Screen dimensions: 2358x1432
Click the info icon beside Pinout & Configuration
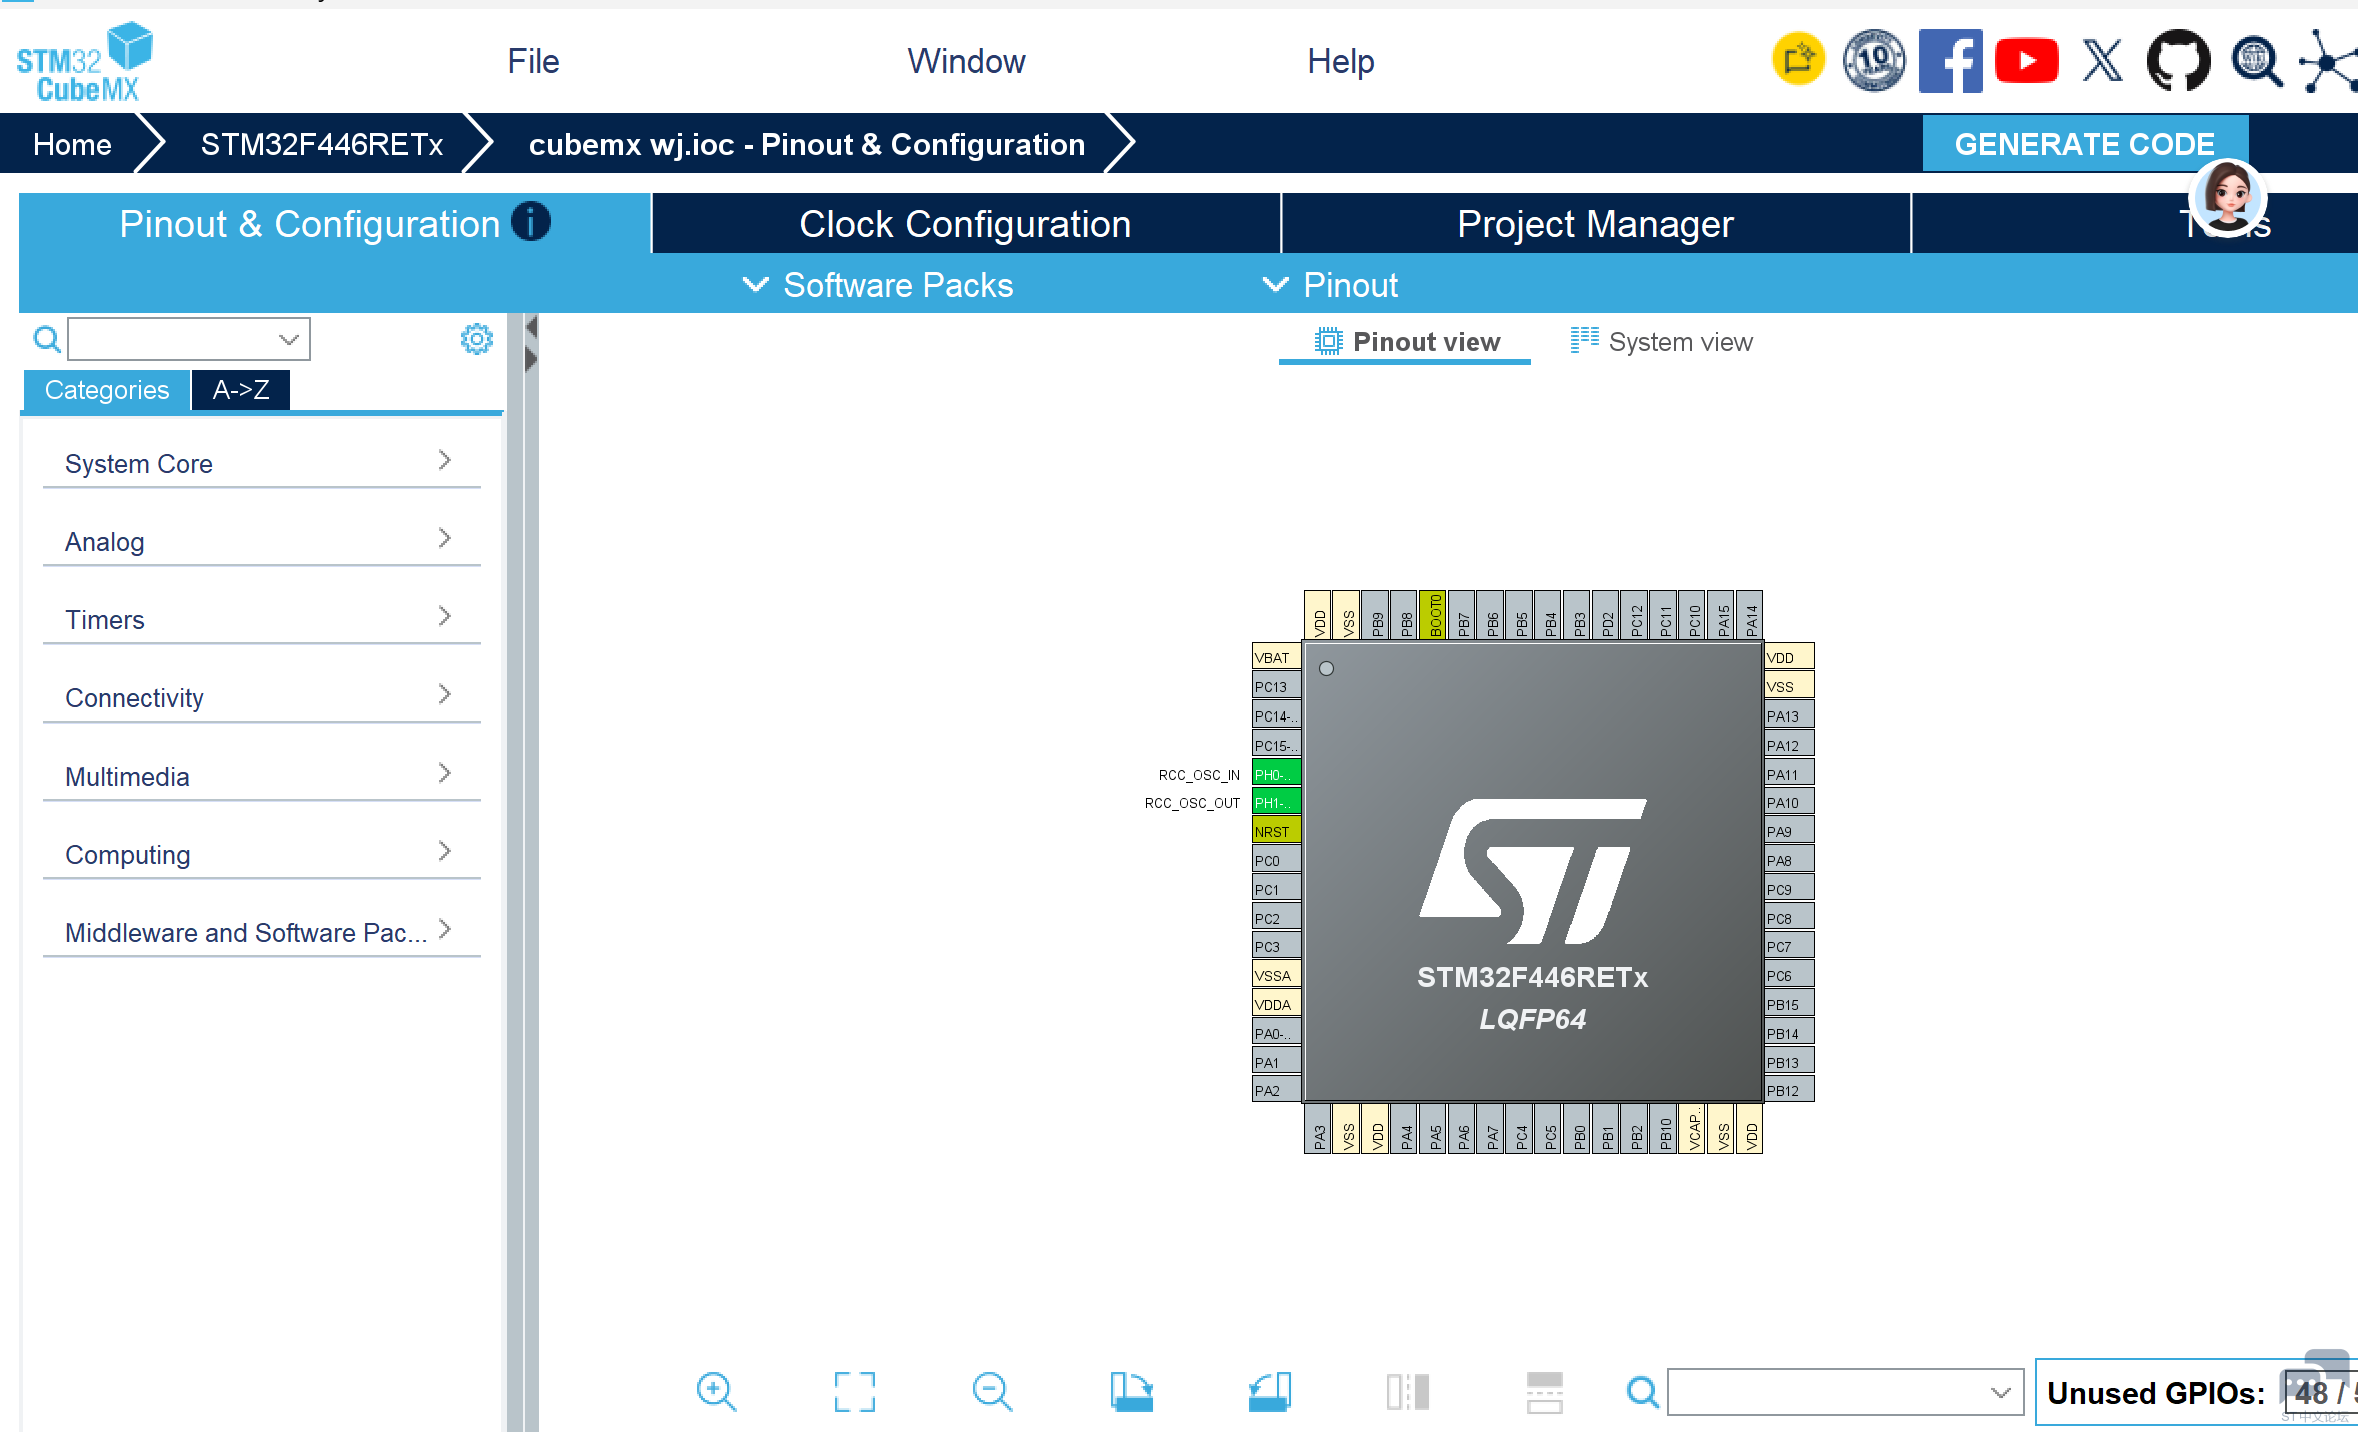click(x=531, y=222)
